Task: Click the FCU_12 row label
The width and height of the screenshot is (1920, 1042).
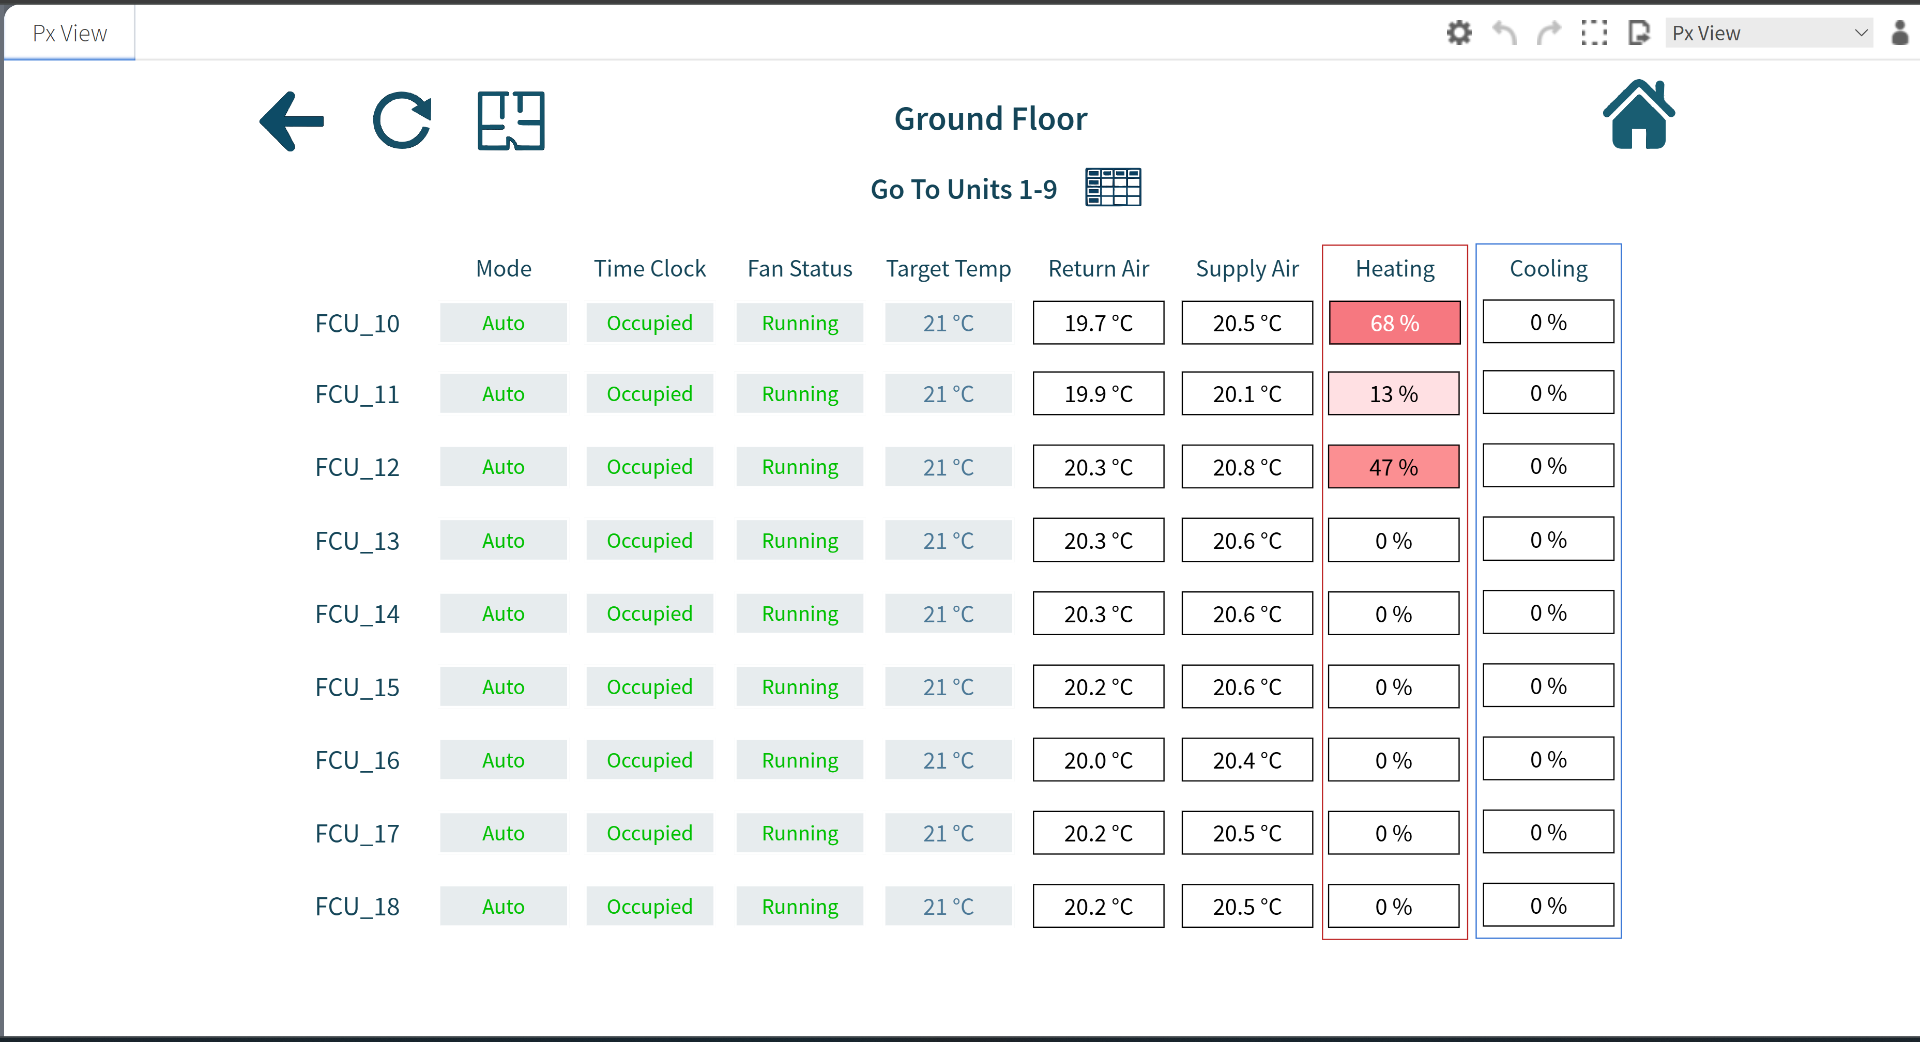Action: tap(357, 468)
